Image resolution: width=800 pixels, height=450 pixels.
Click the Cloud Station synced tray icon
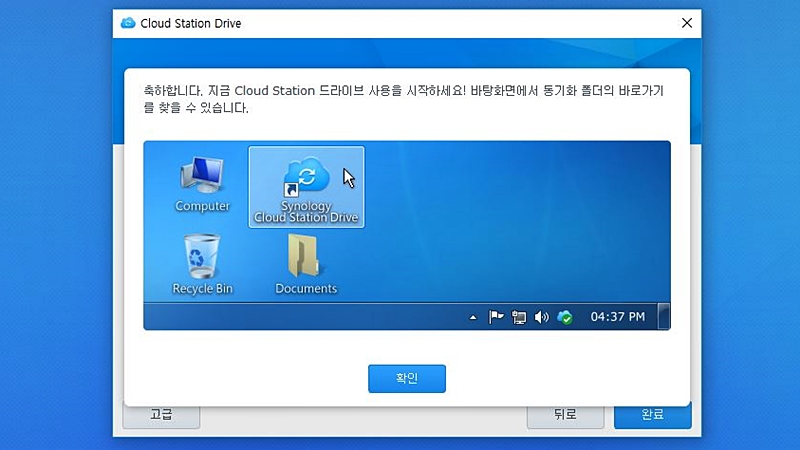pos(565,317)
